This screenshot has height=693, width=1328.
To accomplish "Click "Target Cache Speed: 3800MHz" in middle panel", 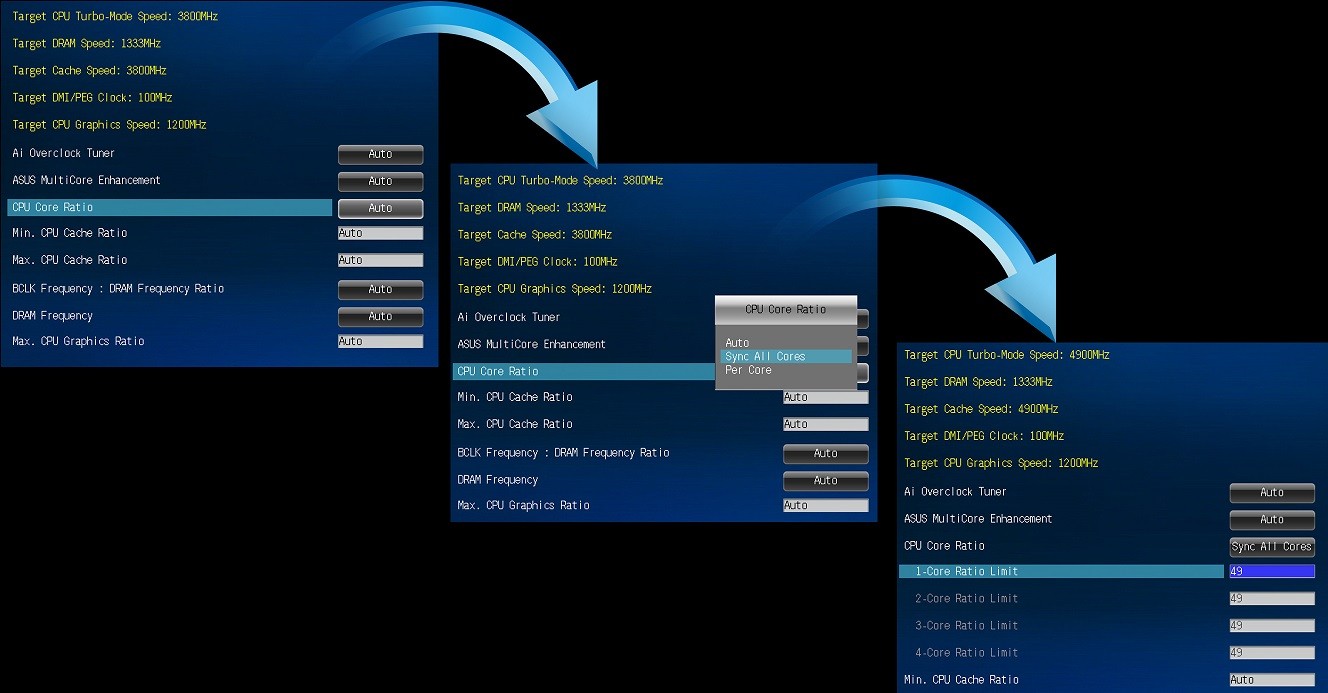I will click(535, 235).
